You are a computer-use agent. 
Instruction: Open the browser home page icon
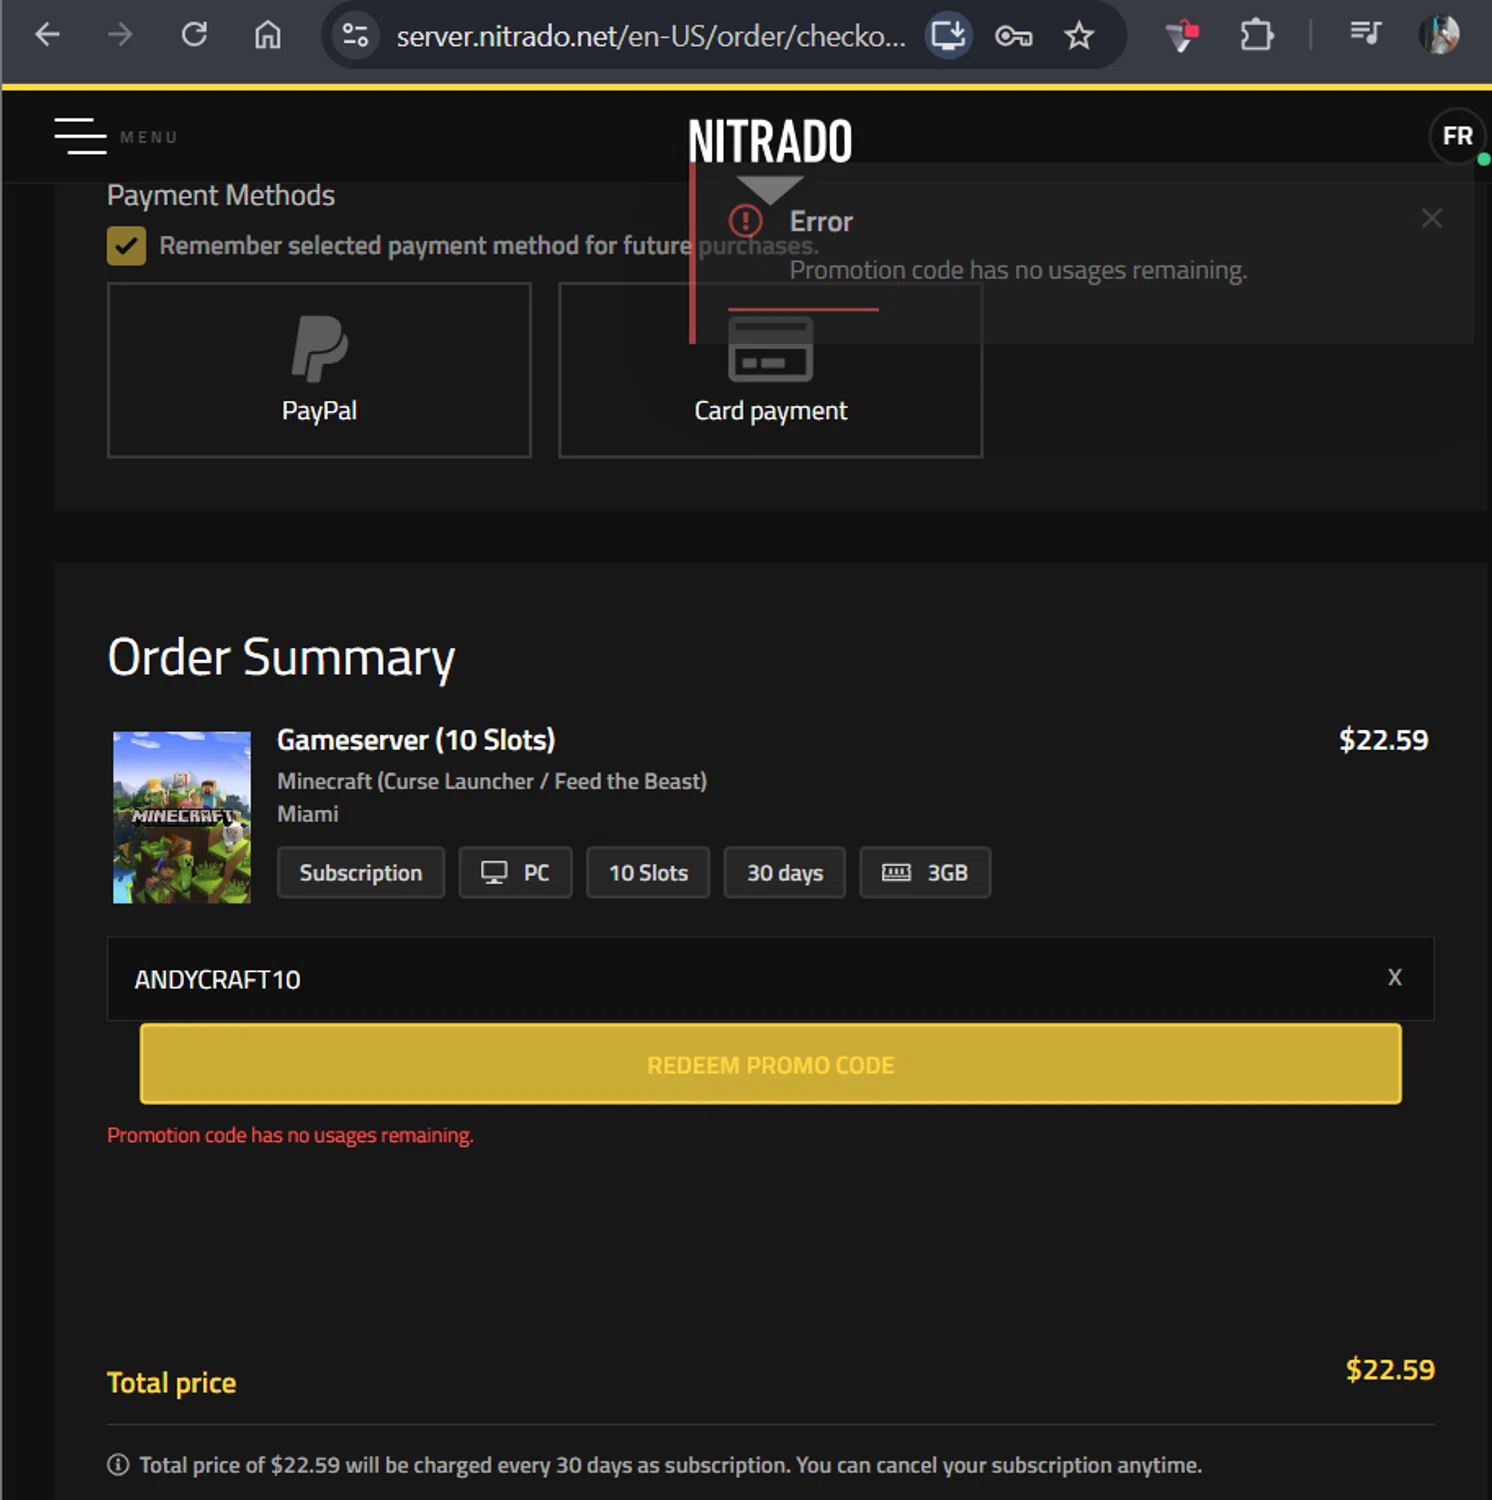(x=267, y=36)
